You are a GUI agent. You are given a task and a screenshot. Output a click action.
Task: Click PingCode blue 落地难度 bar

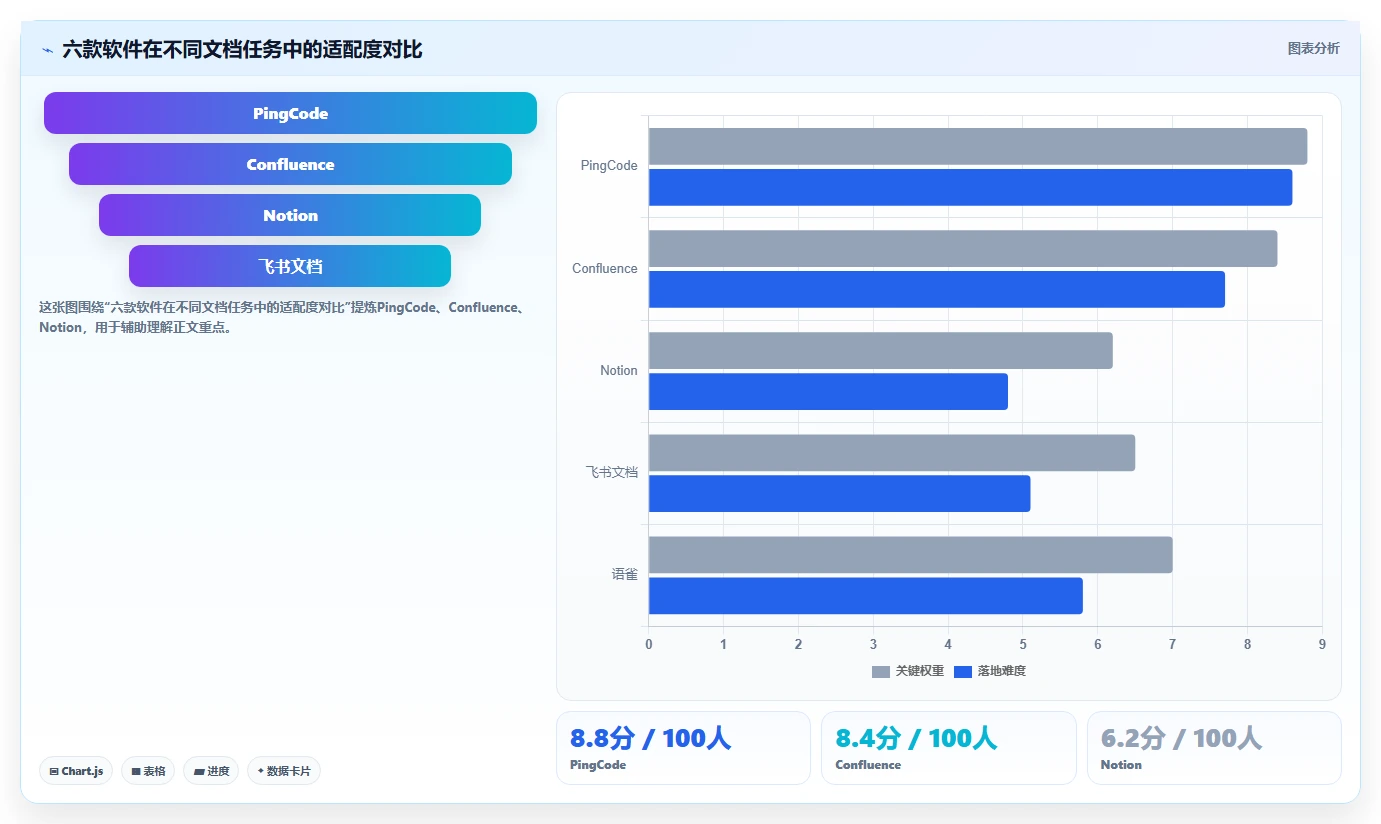click(970, 187)
